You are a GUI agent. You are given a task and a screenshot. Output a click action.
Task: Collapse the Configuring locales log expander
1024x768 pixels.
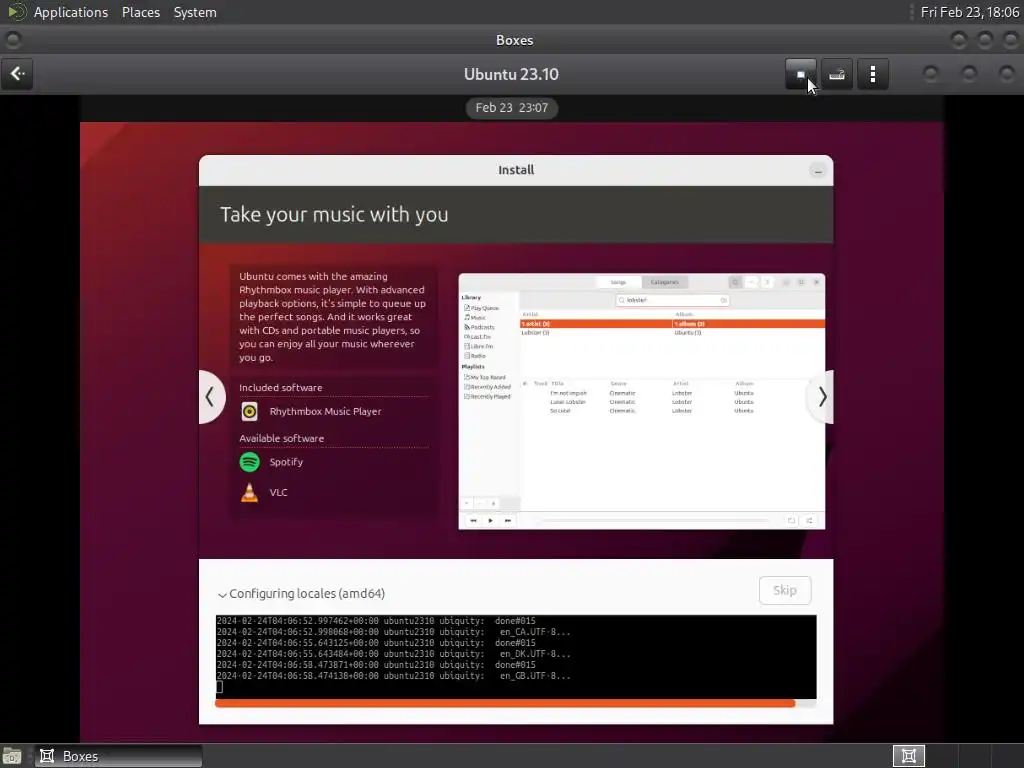pyautogui.click(x=222, y=594)
